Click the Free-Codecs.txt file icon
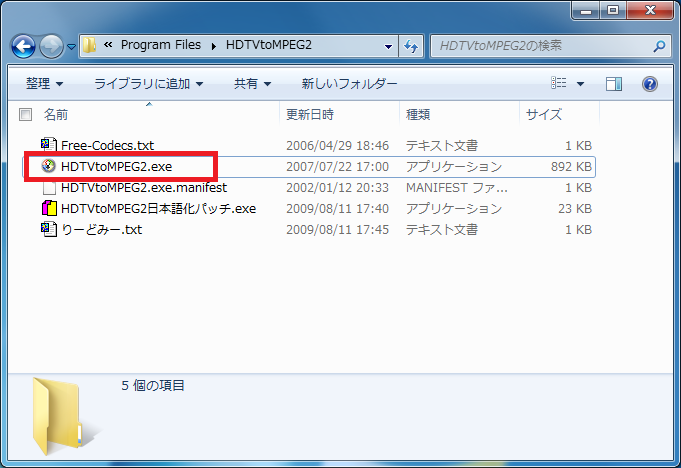The image size is (681, 468). tap(48, 146)
